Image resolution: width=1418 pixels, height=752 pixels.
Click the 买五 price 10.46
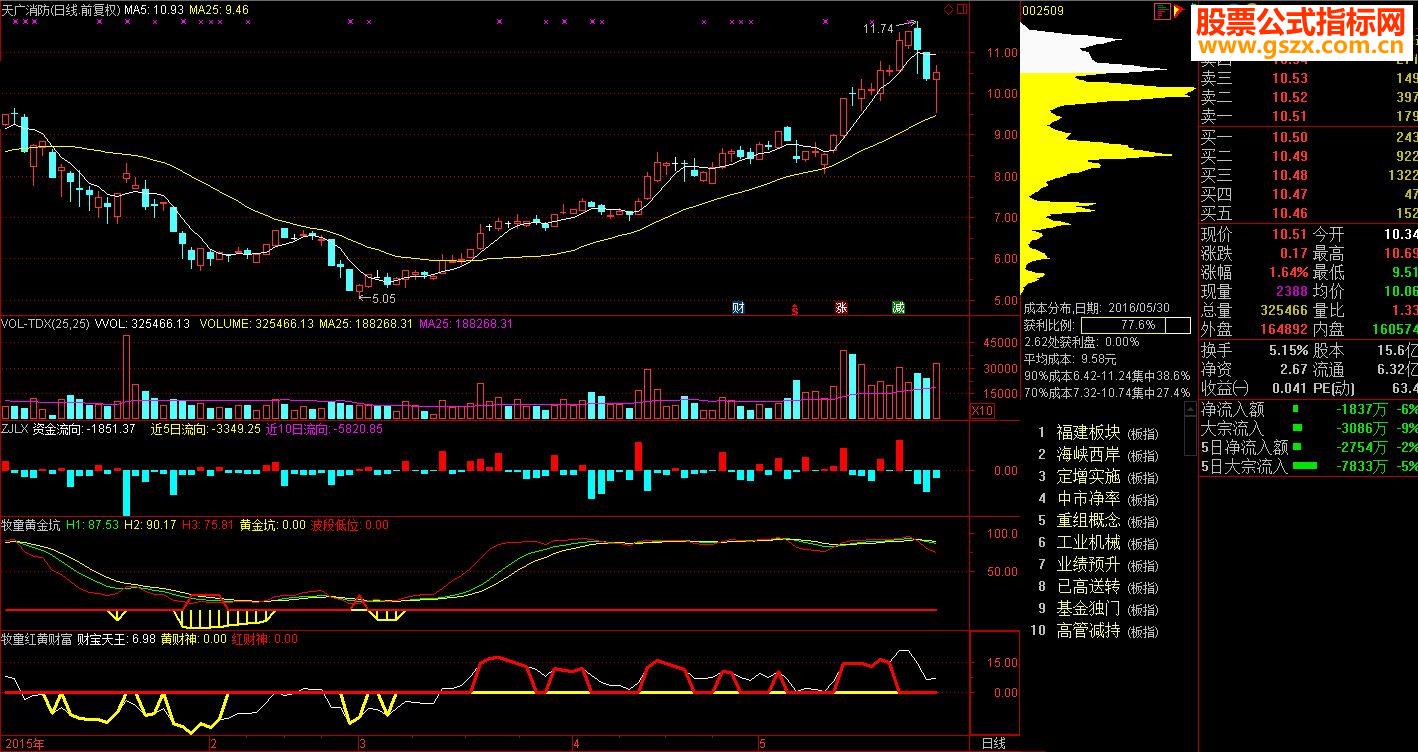point(1289,213)
